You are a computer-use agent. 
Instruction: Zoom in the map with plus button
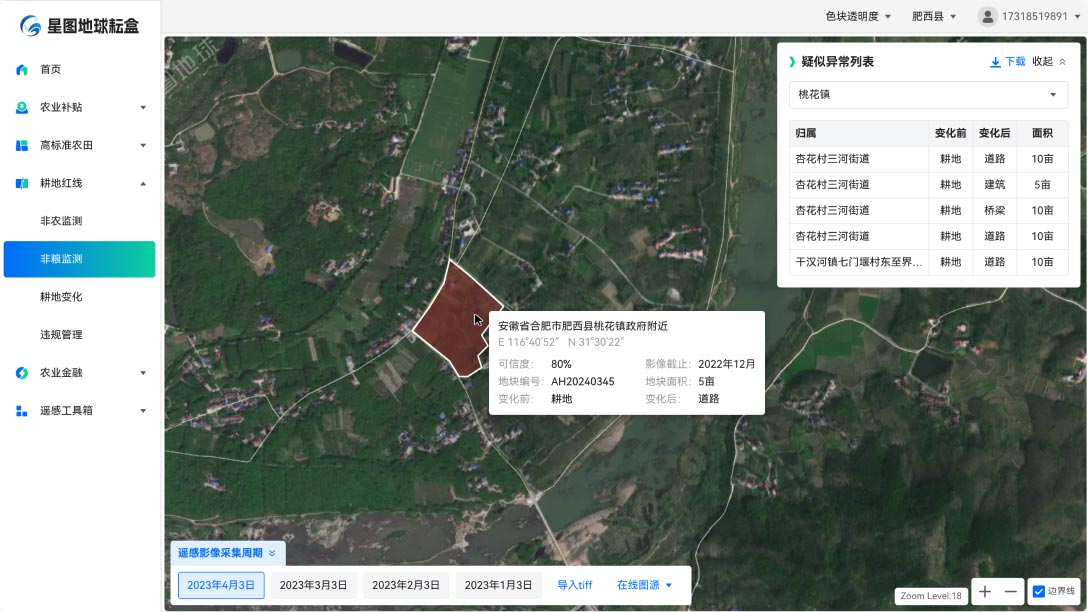click(x=985, y=592)
